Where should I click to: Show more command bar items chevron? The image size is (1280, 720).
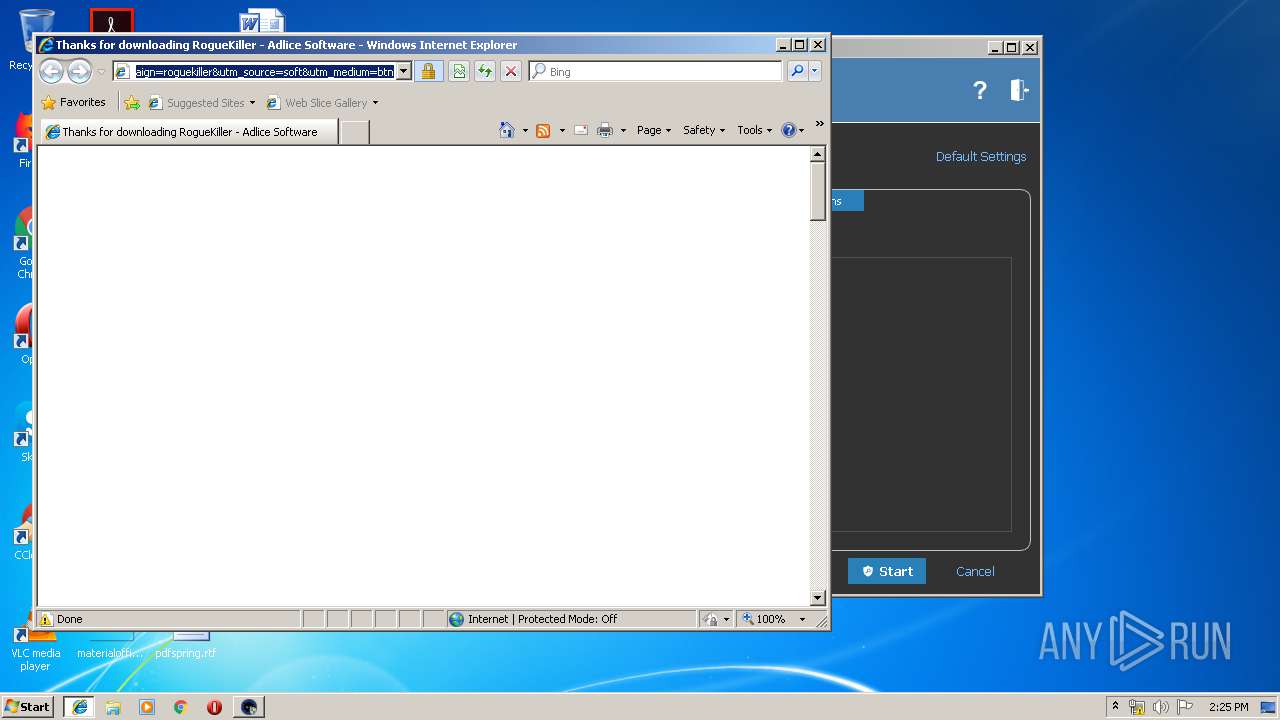pos(820,124)
